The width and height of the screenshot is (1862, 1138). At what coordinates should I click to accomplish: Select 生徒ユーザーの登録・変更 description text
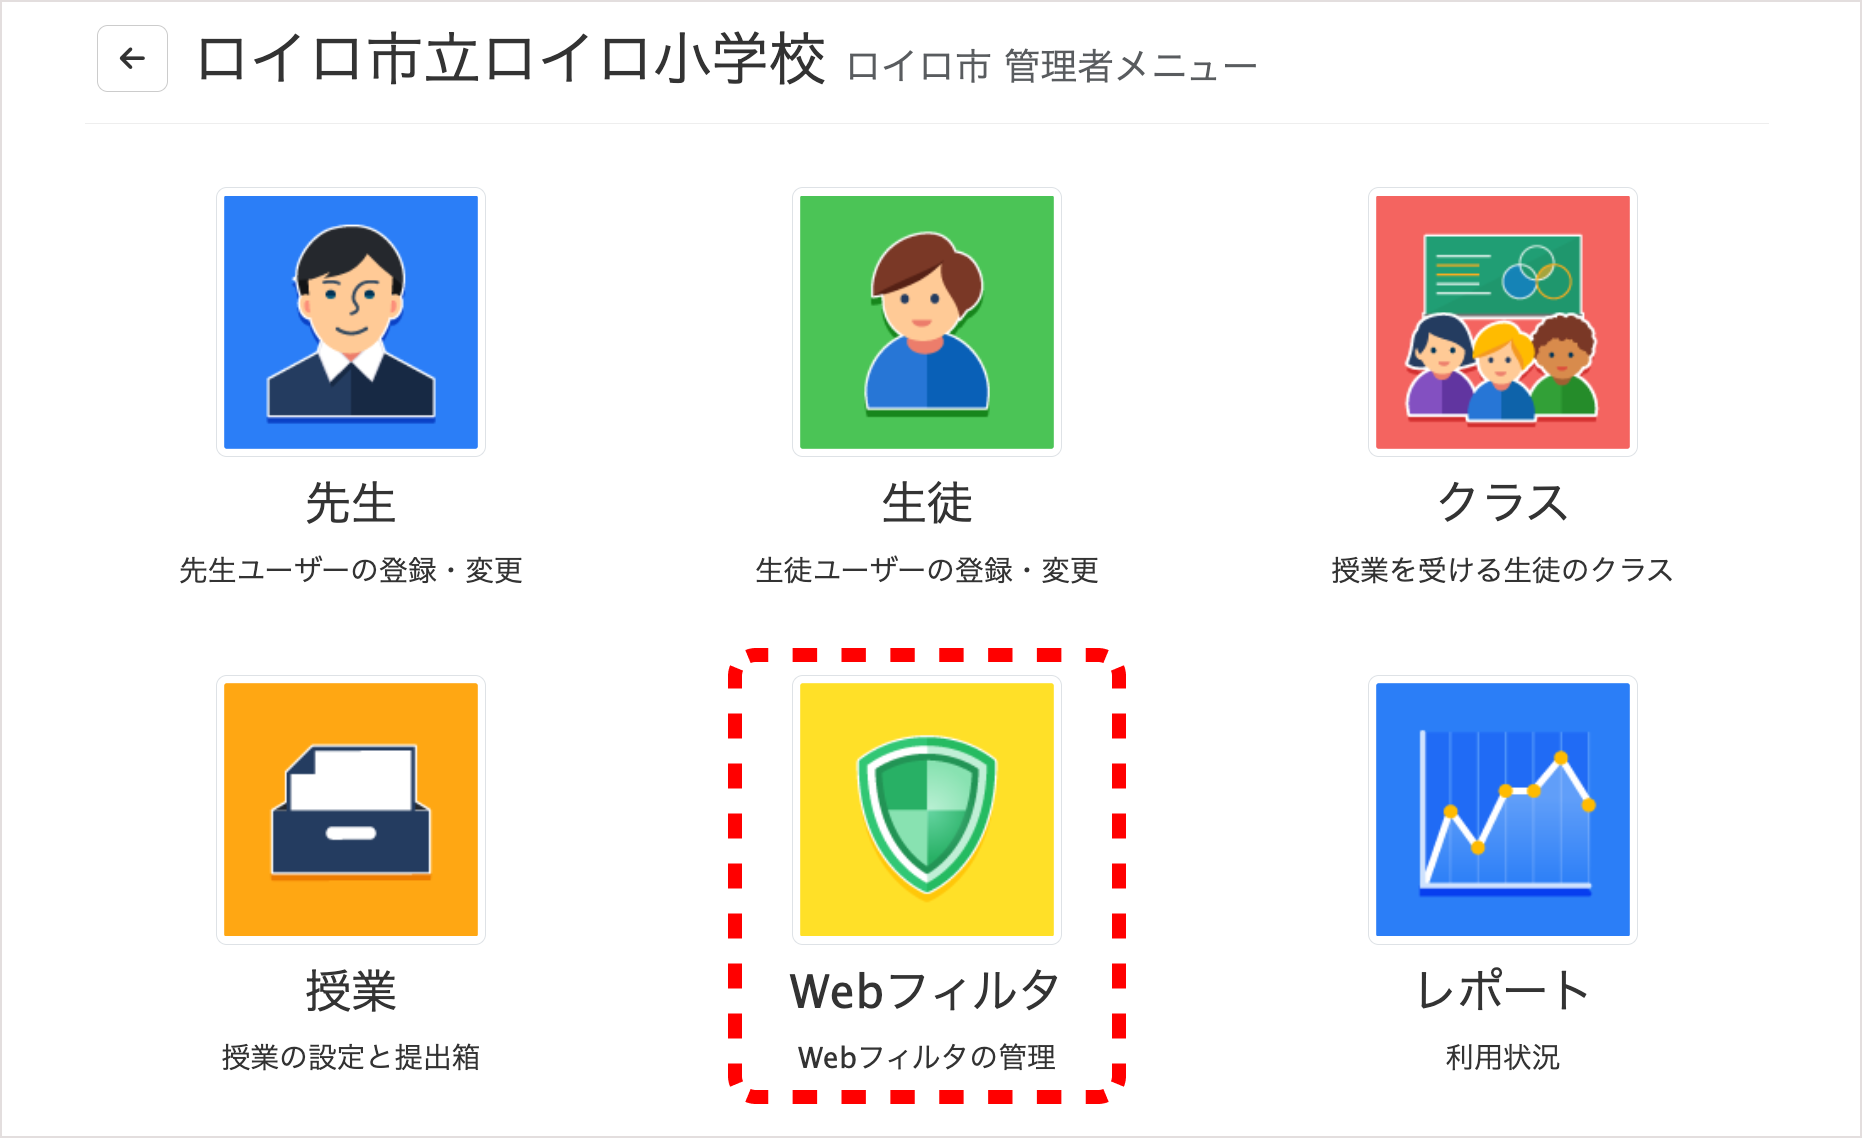click(927, 570)
